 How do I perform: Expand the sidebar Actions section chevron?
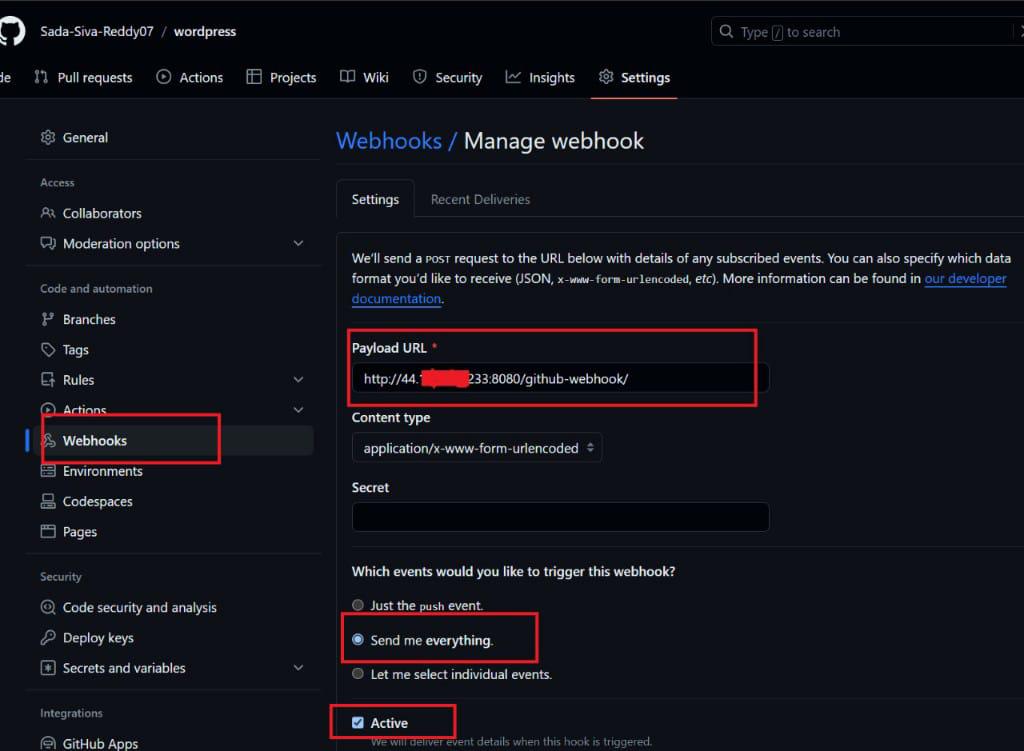pyautogui.click(x=298, y=409)
